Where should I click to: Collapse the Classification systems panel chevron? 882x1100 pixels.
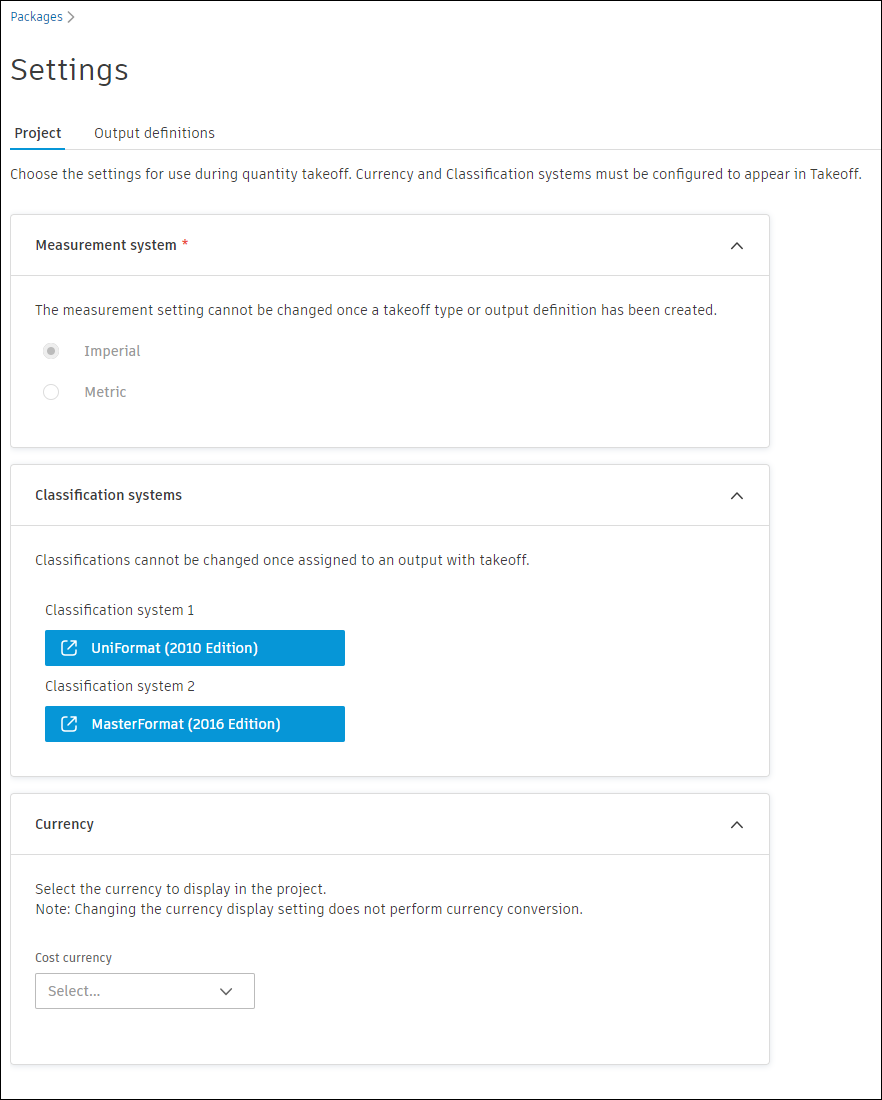point(737,495)
